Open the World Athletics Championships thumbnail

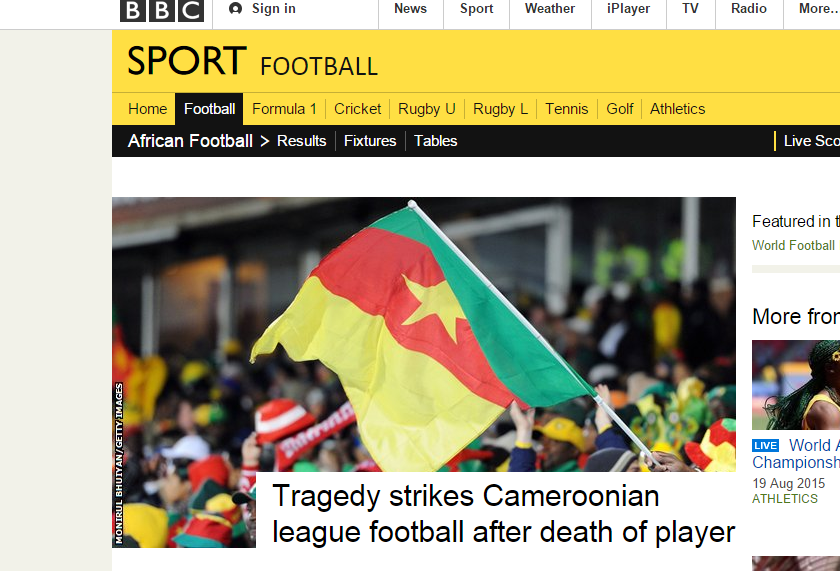796,385
